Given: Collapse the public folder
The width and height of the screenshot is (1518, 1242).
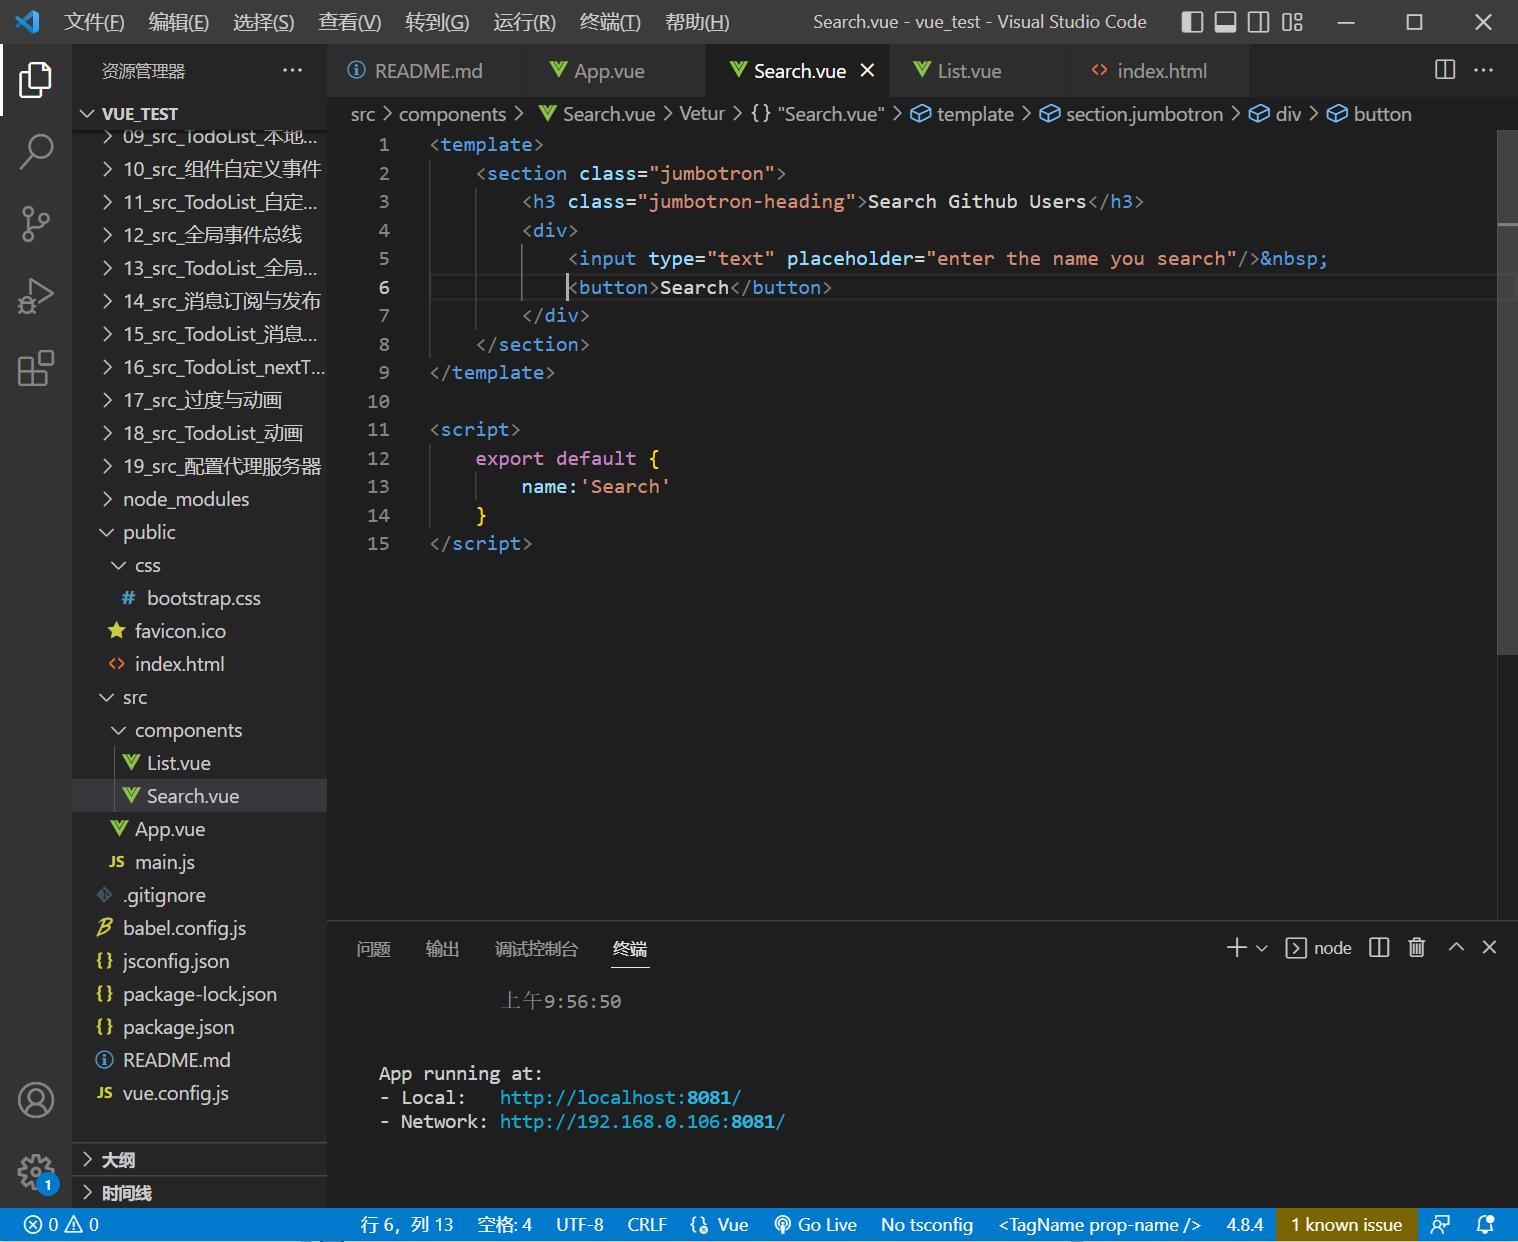Looking at the screenshot, I should pos(200,532).
